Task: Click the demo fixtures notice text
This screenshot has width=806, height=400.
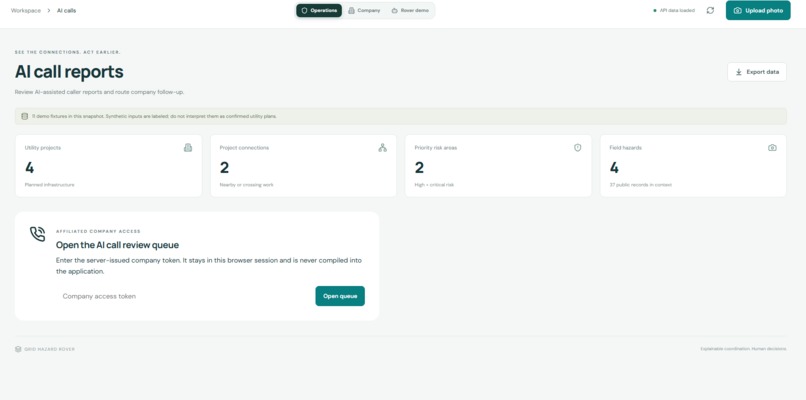Action: (x=154, y=116)
